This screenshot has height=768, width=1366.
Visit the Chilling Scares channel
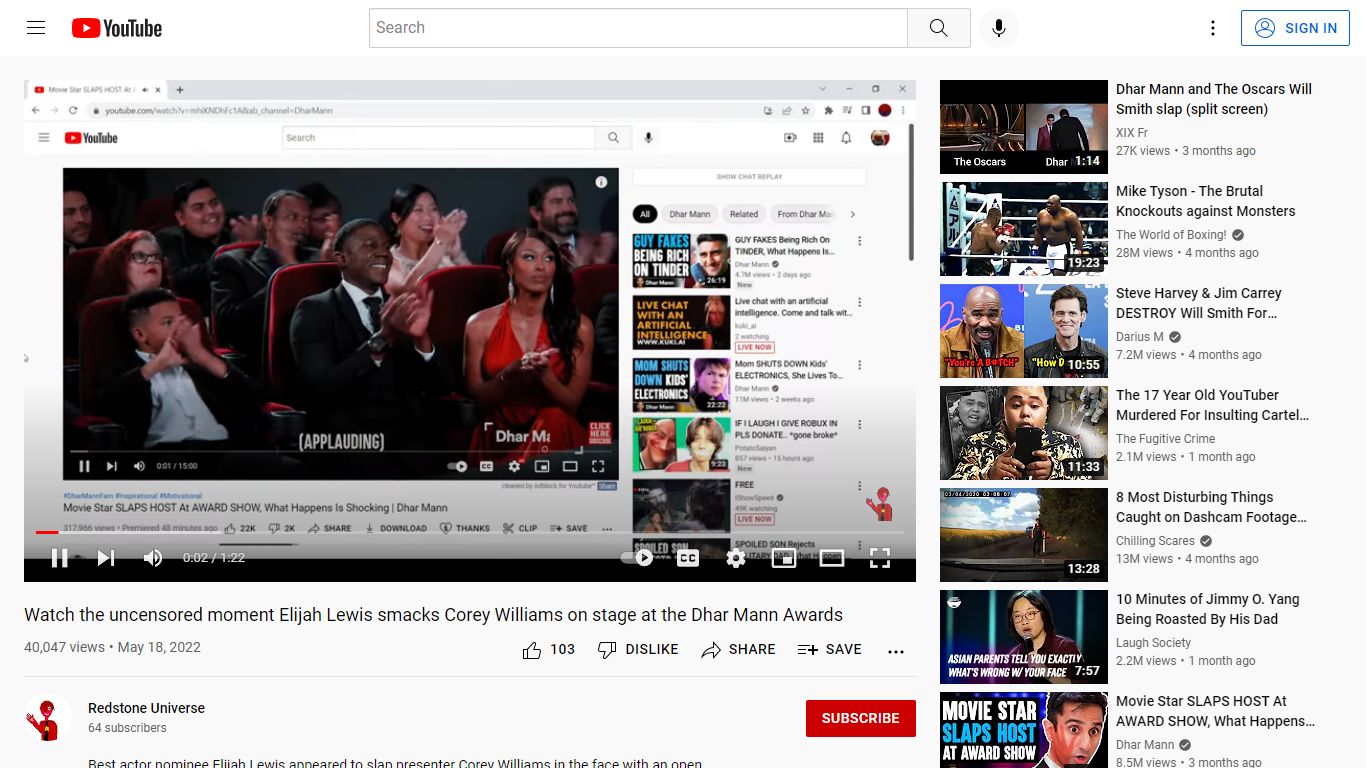[x=1155, y=541]
